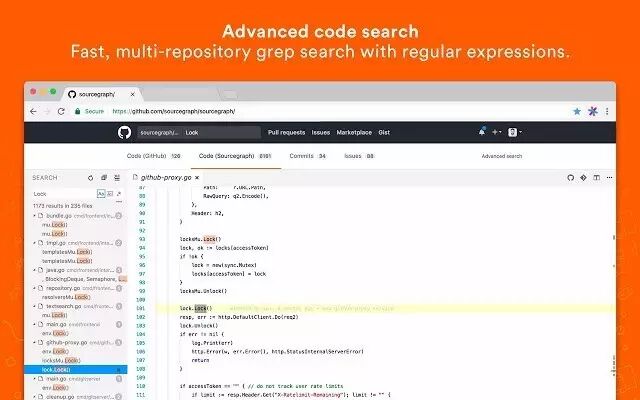Select the BlockingDeque, Semaphore result line
This screenshot has width=640, height=400.
(x=86, y=279)
